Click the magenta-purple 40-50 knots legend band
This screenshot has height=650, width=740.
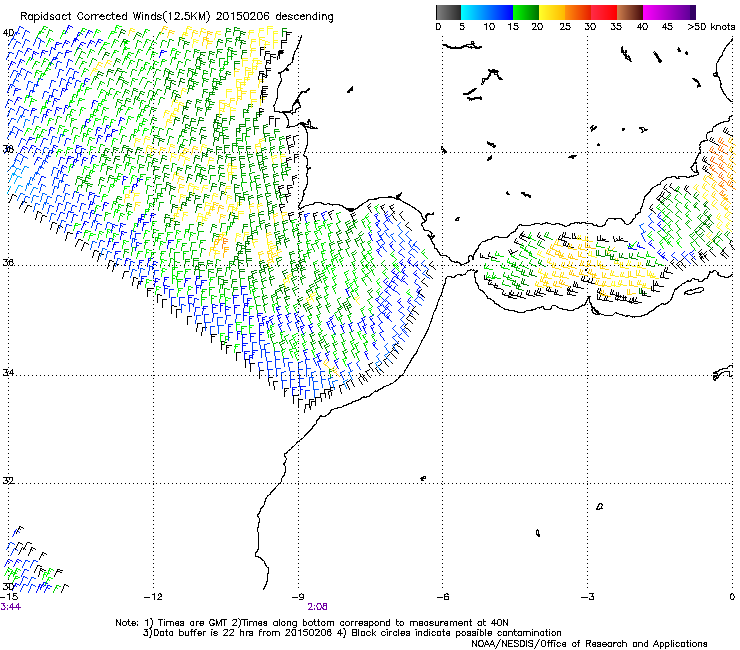pyautogui.click(x=669, y=12)
